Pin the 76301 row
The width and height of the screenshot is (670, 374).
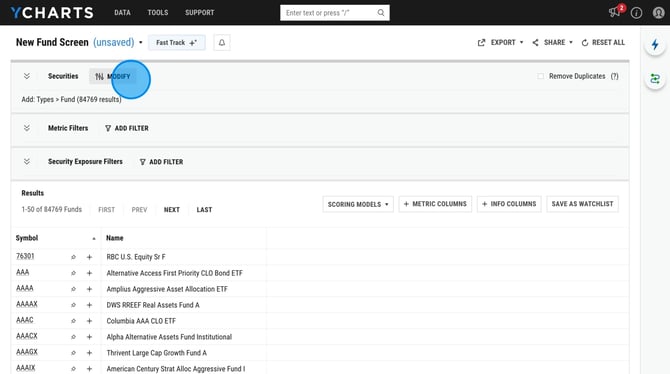click(x=73, y=257)
